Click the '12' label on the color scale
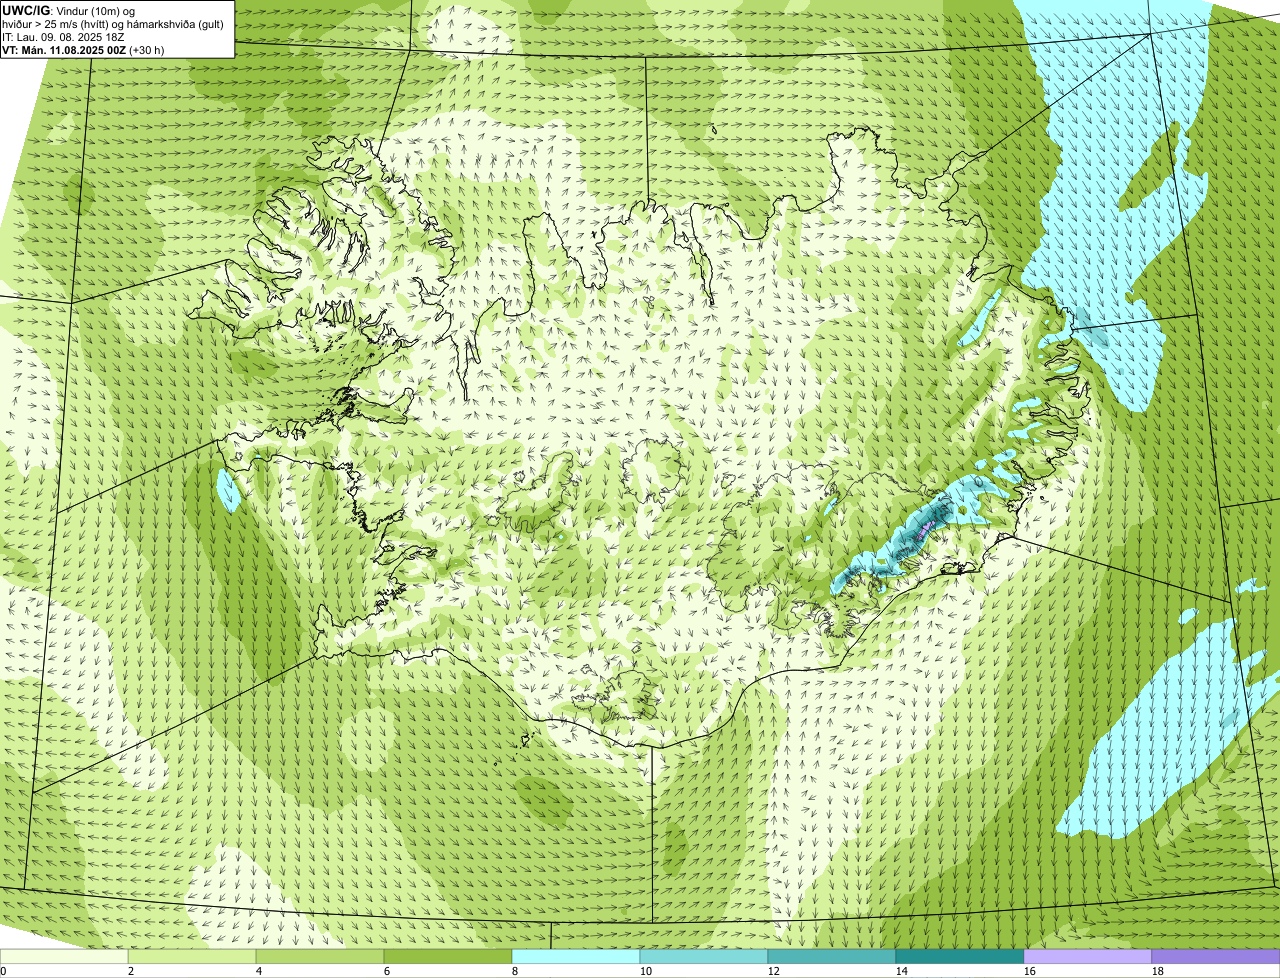 774,971
